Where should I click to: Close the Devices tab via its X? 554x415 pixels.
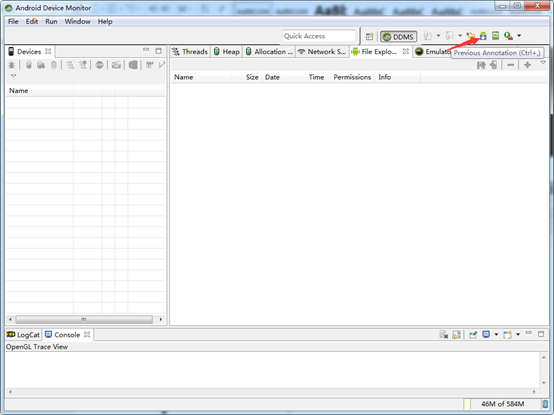(x=48, y=51)
